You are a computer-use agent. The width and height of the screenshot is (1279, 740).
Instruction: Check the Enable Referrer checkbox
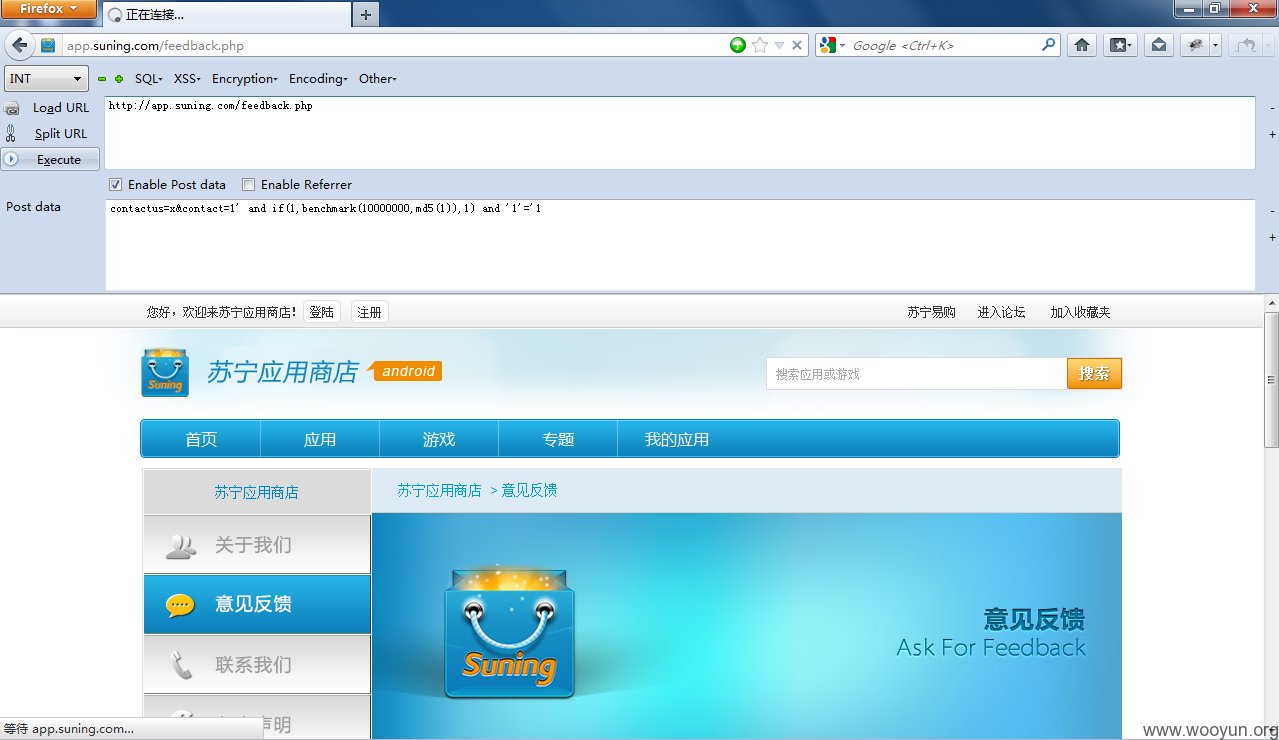249,185
